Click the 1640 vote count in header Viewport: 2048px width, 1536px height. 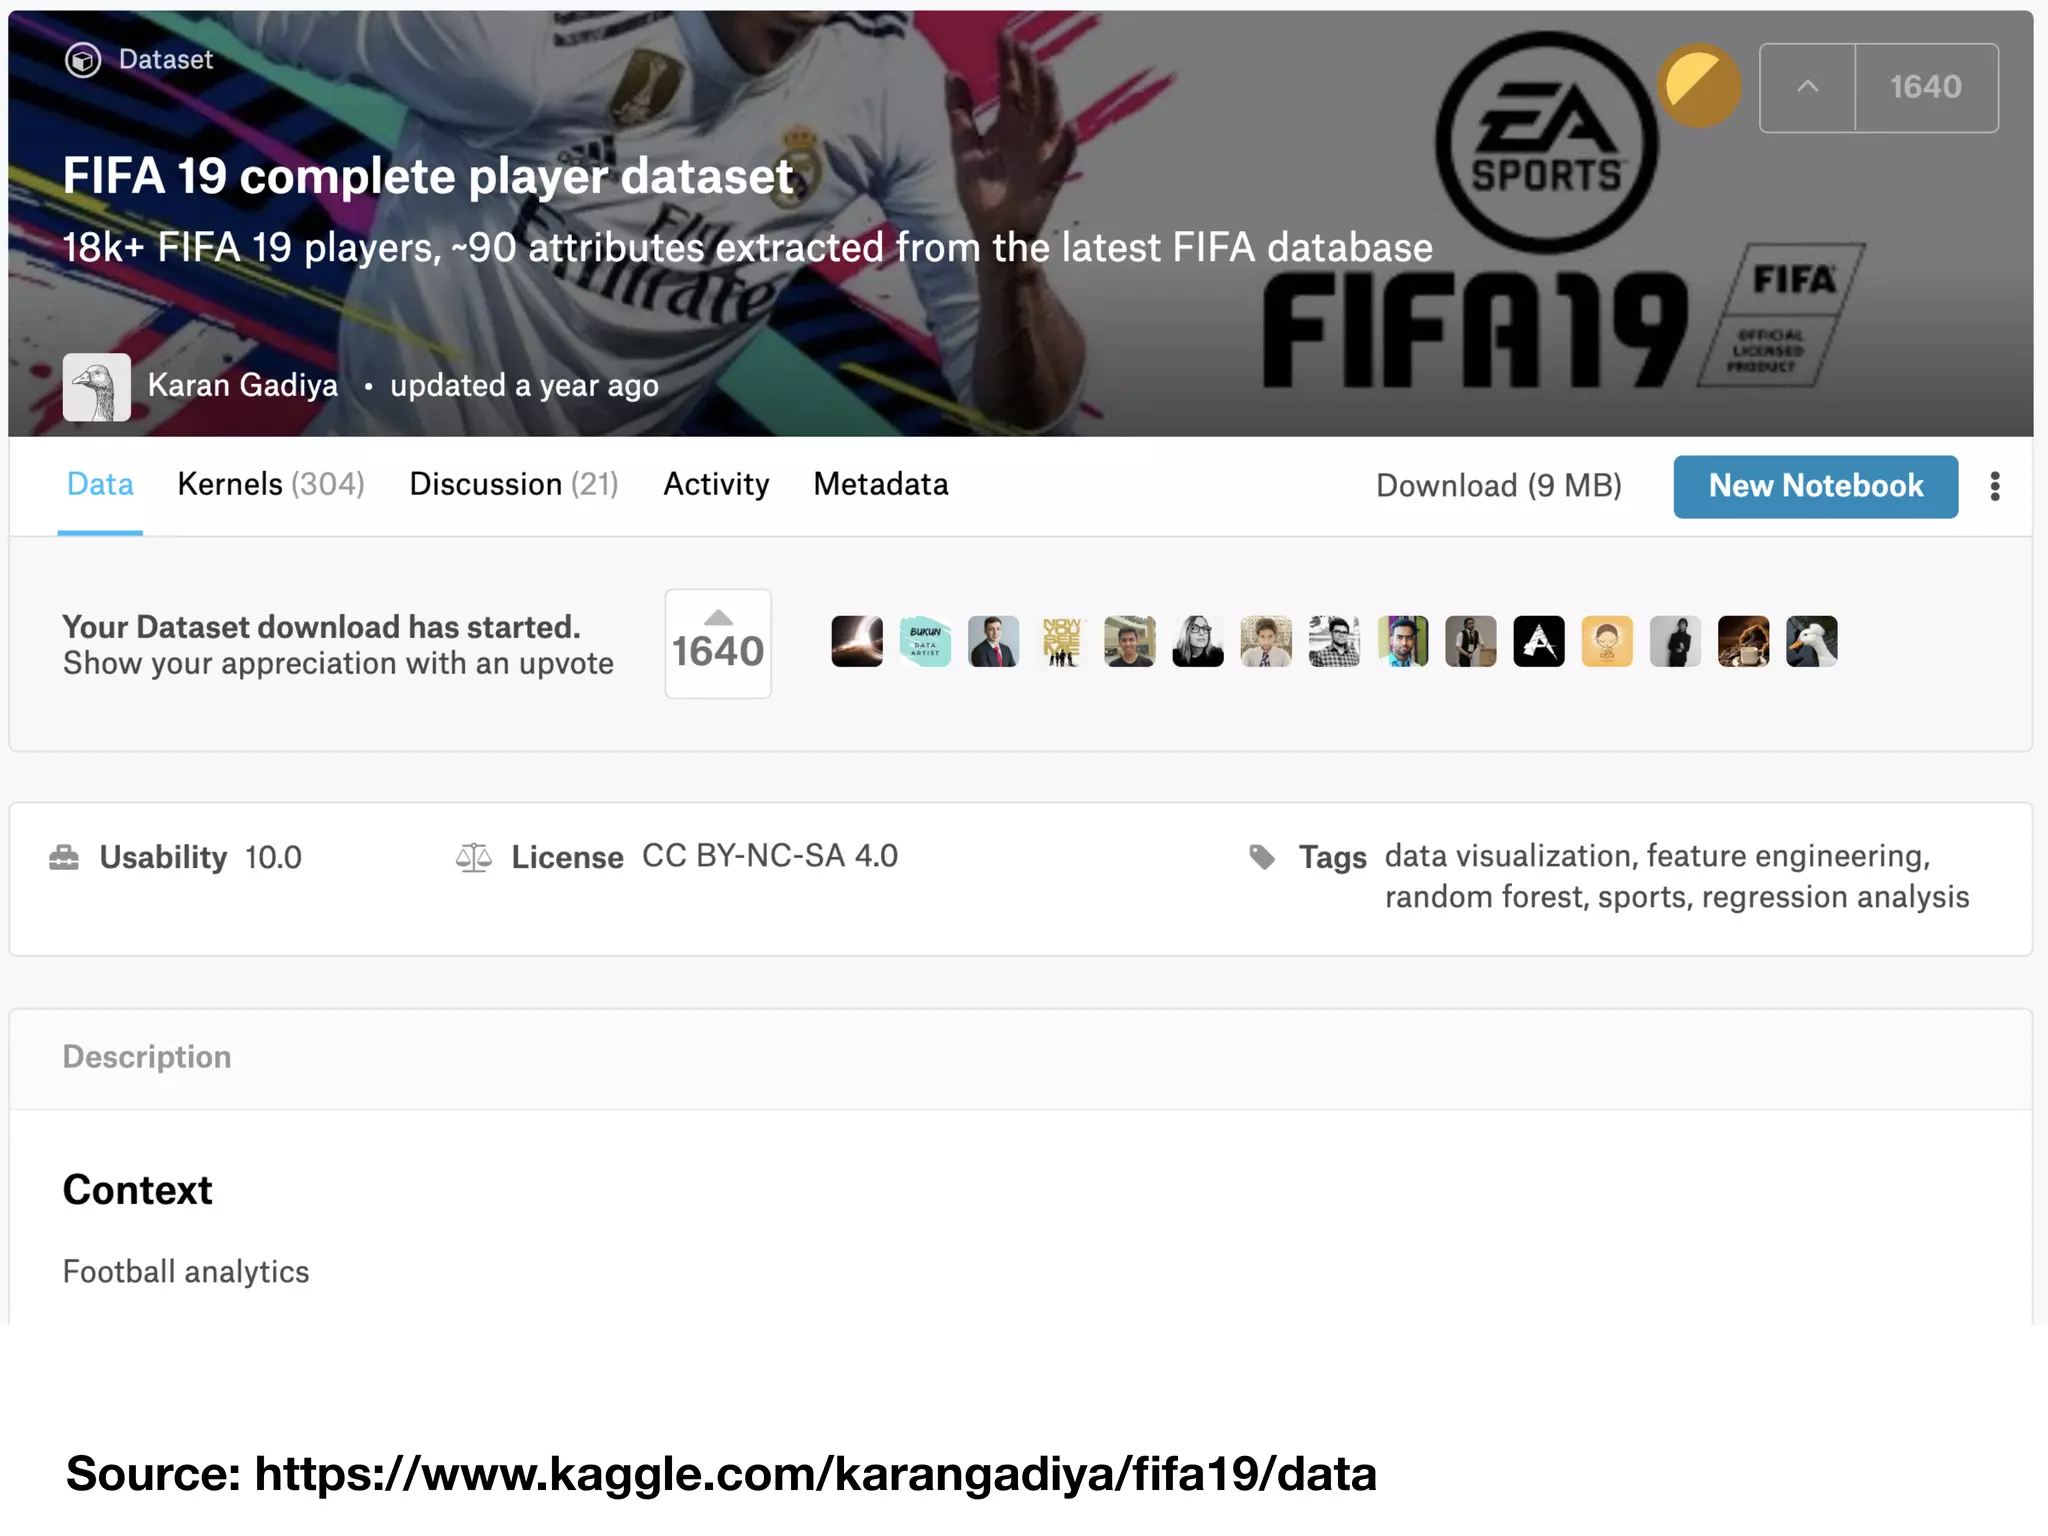1926,87
